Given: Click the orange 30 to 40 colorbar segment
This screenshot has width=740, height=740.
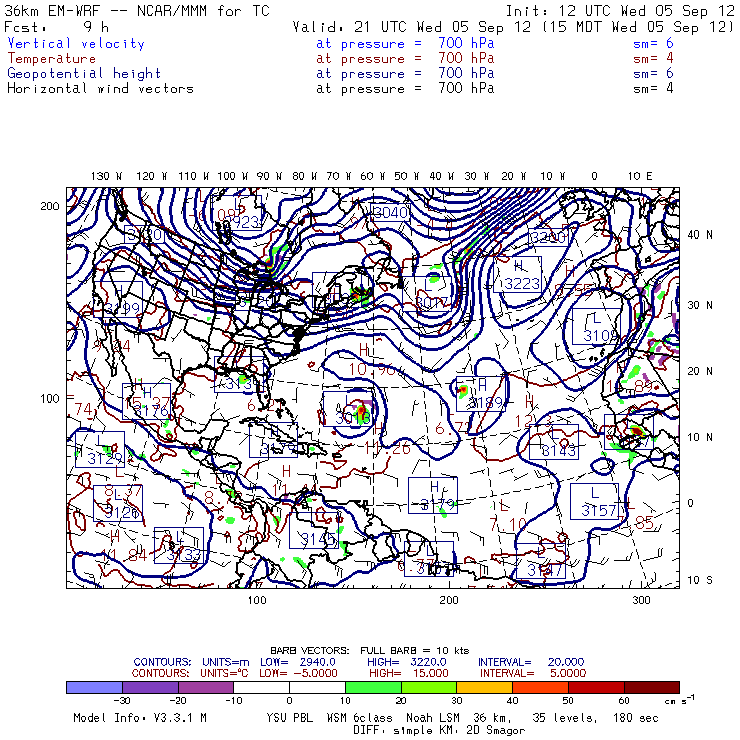Looking at the screenshot, I should [x=485, y=687].
